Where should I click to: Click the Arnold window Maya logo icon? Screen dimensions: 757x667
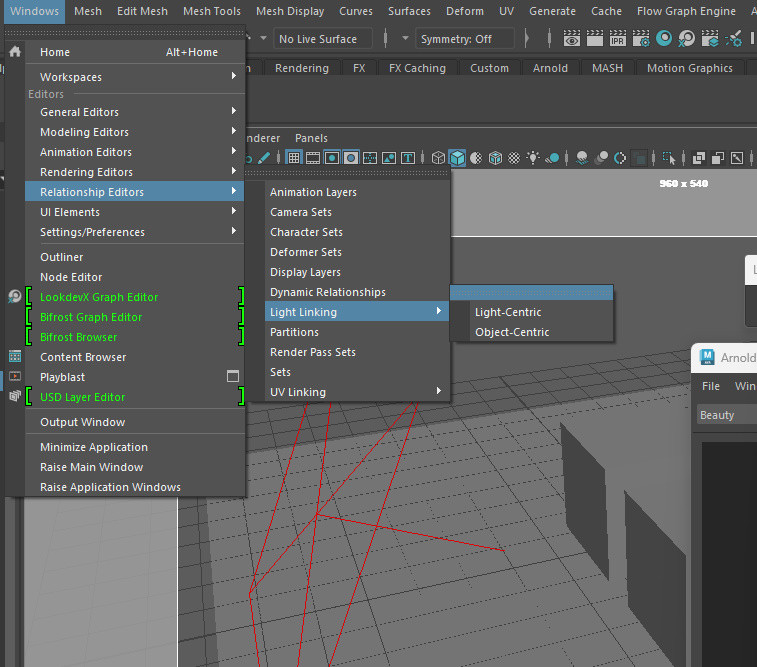[707, 357]
